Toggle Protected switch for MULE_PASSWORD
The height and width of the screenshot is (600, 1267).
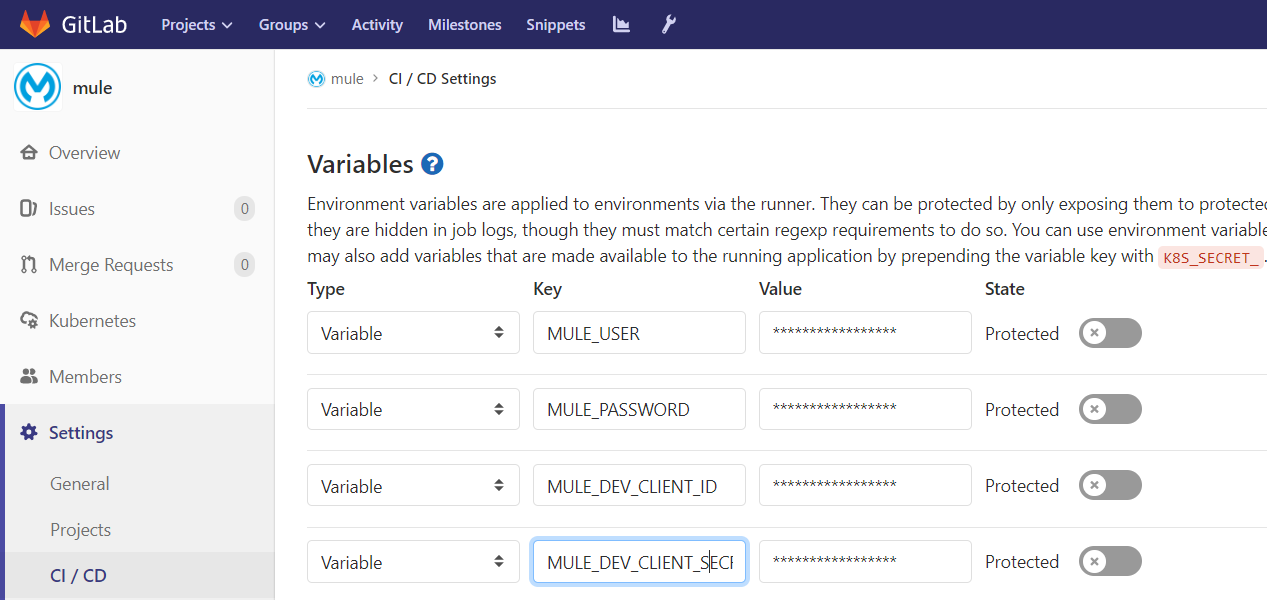click(1109, 409)
